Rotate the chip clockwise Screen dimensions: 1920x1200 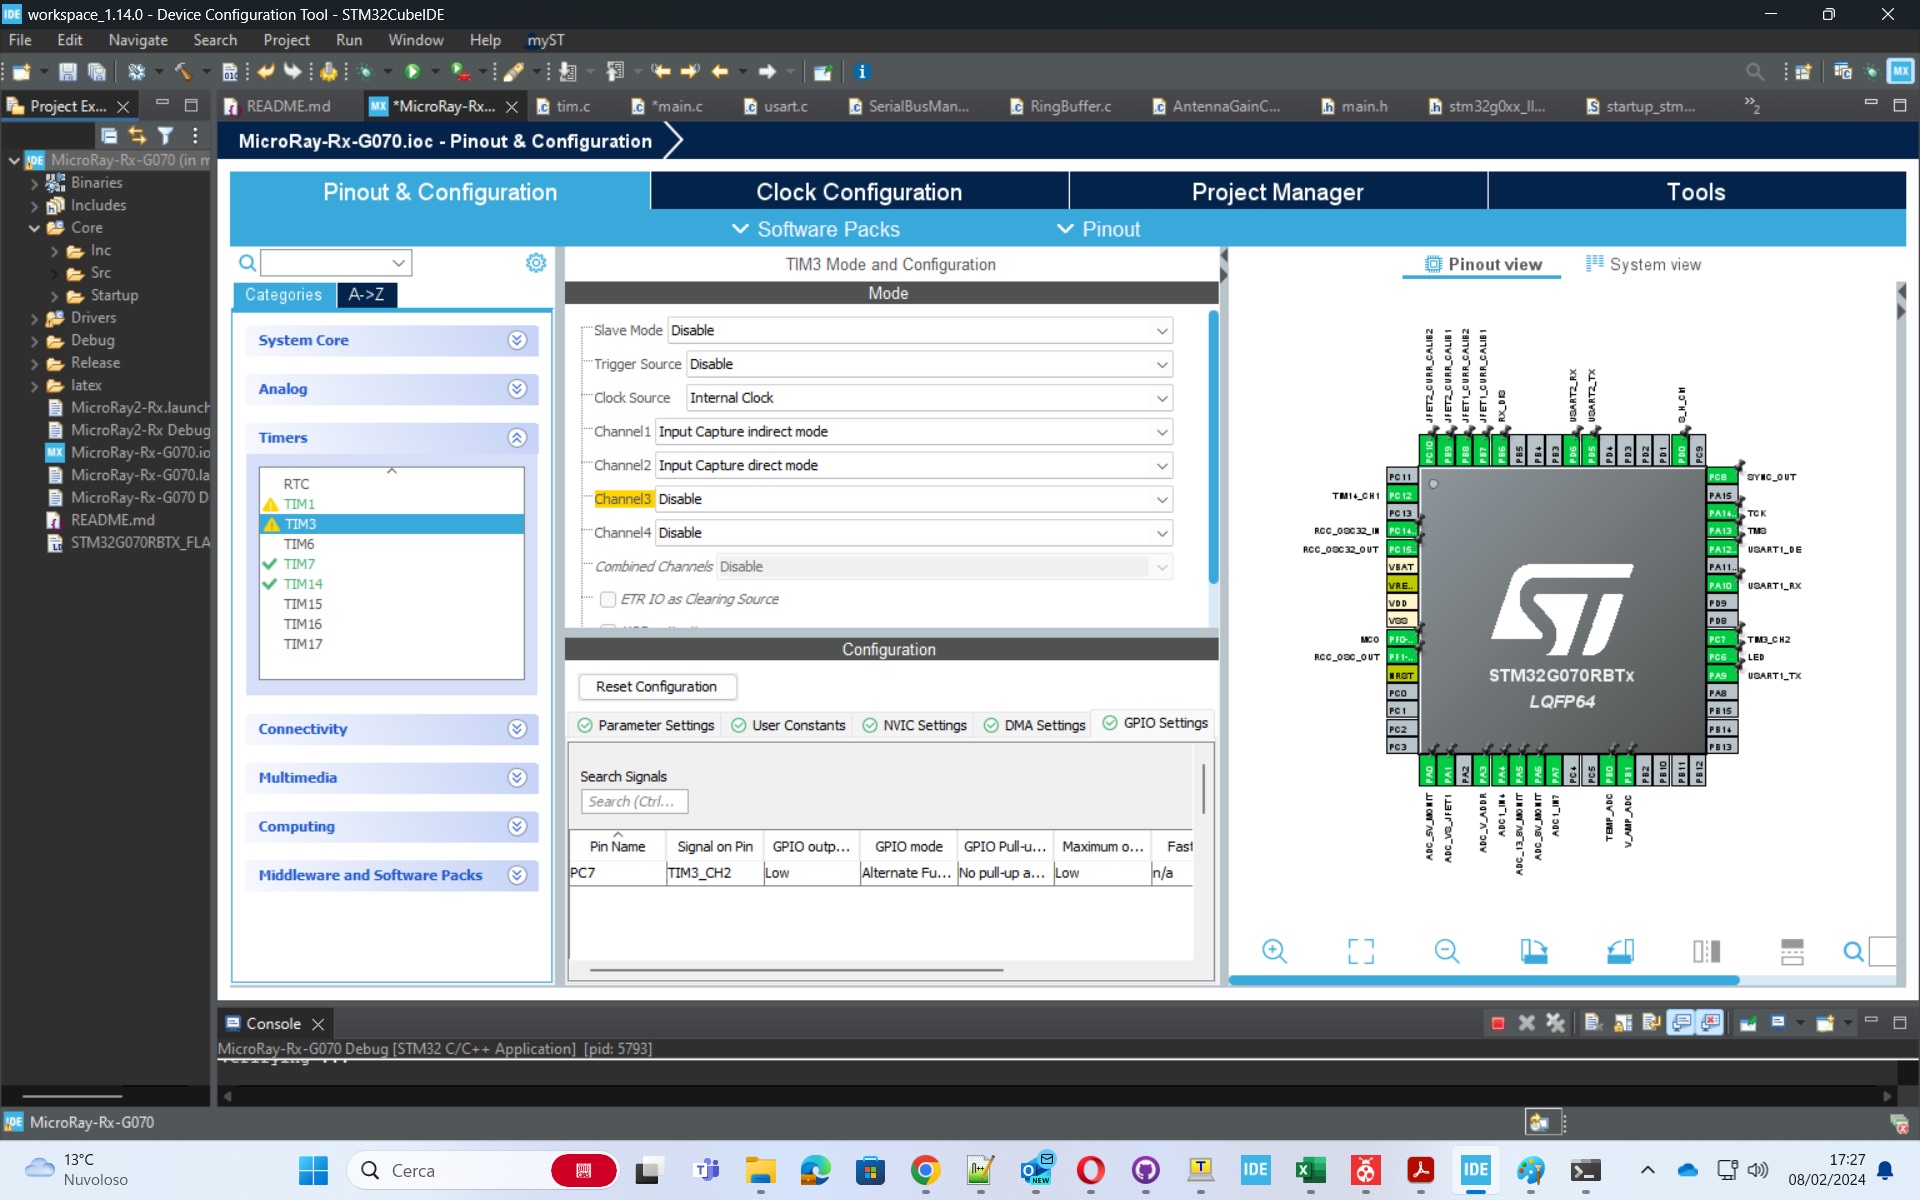coord(1533,951)
